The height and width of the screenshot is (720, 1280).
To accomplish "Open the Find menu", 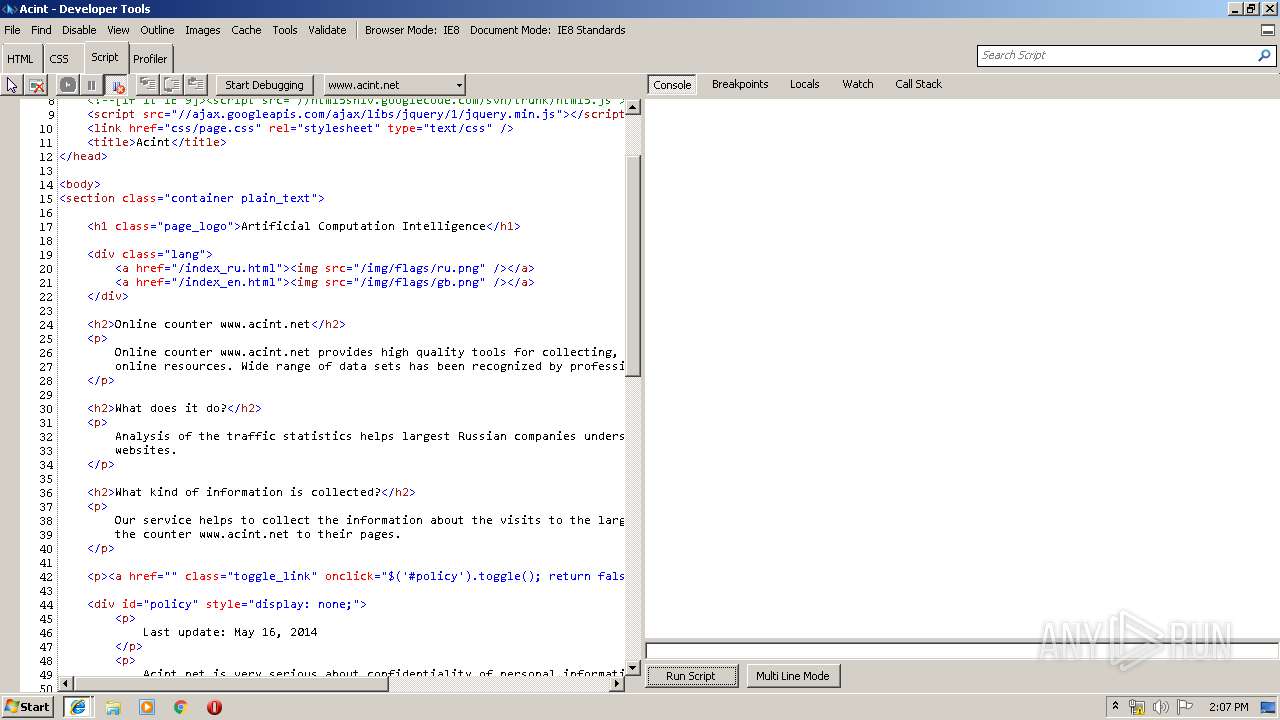I will 41,30.
